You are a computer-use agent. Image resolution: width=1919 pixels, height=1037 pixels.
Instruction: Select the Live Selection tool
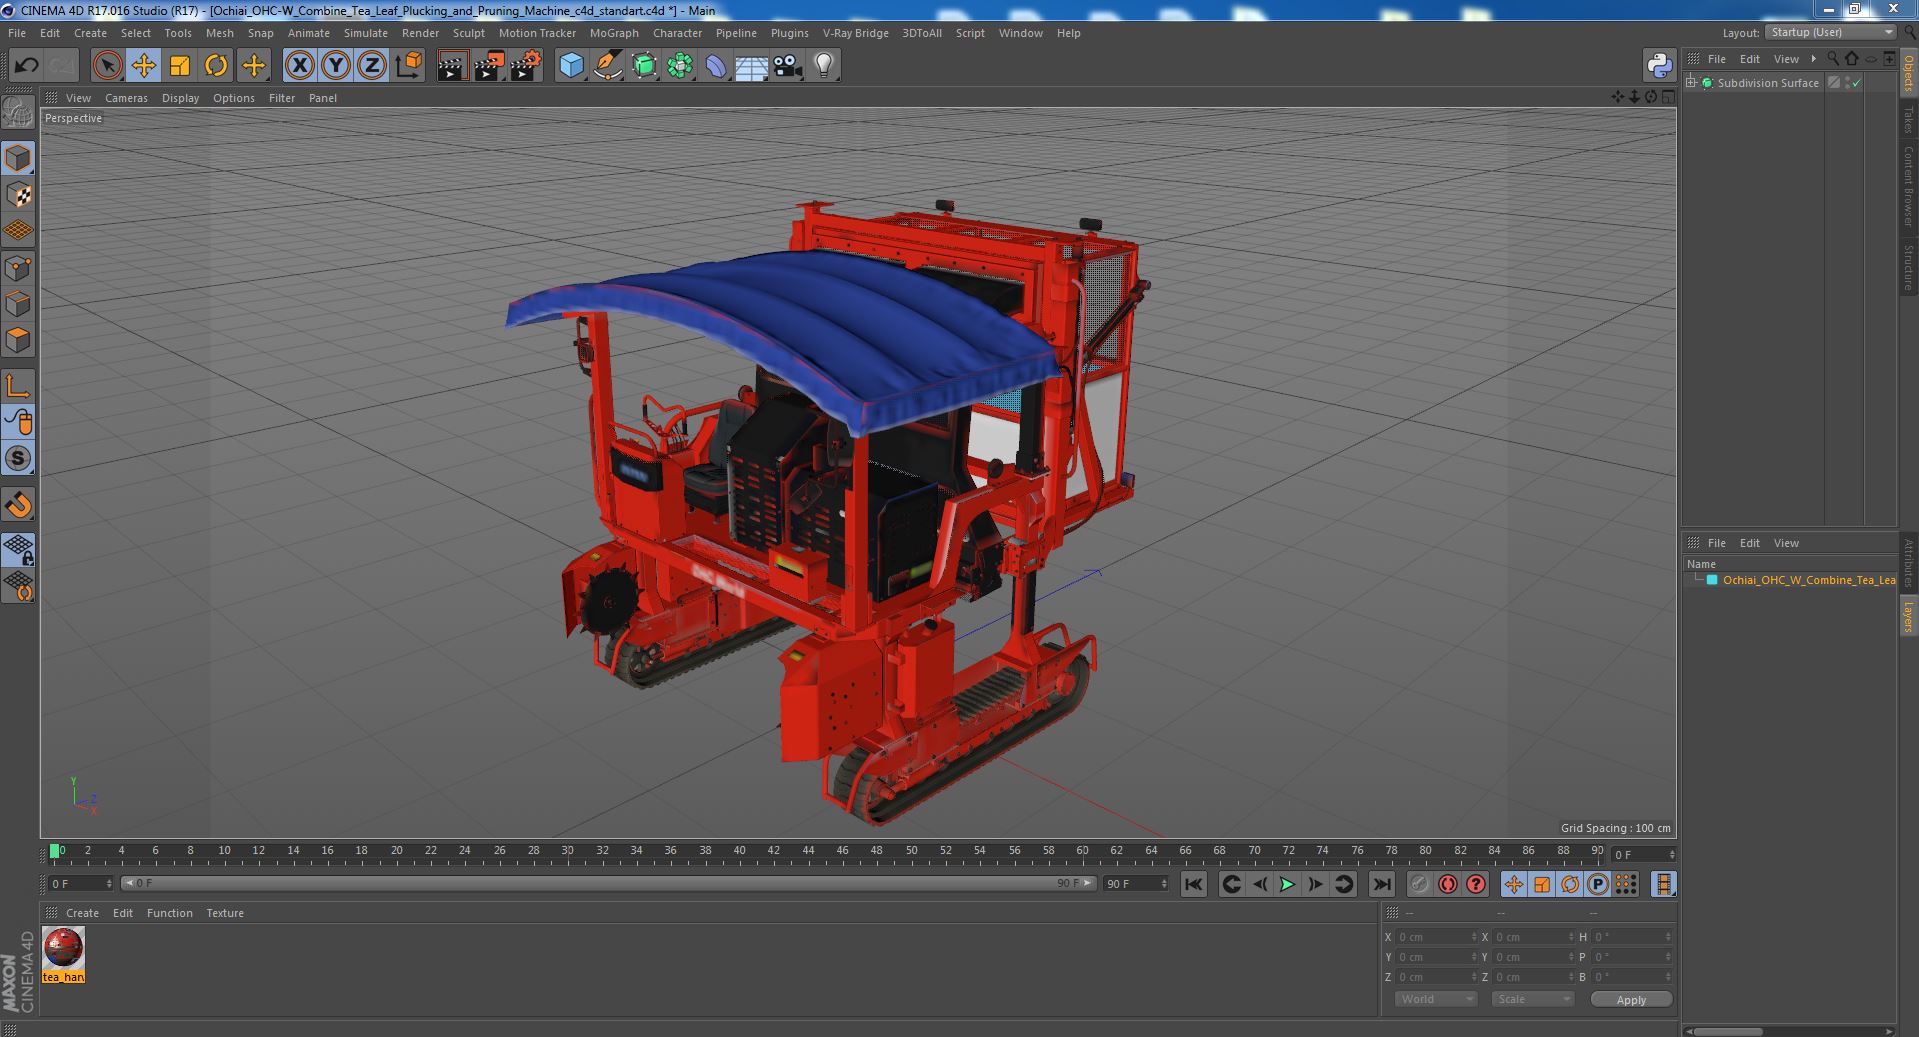(x=107, y=66)
